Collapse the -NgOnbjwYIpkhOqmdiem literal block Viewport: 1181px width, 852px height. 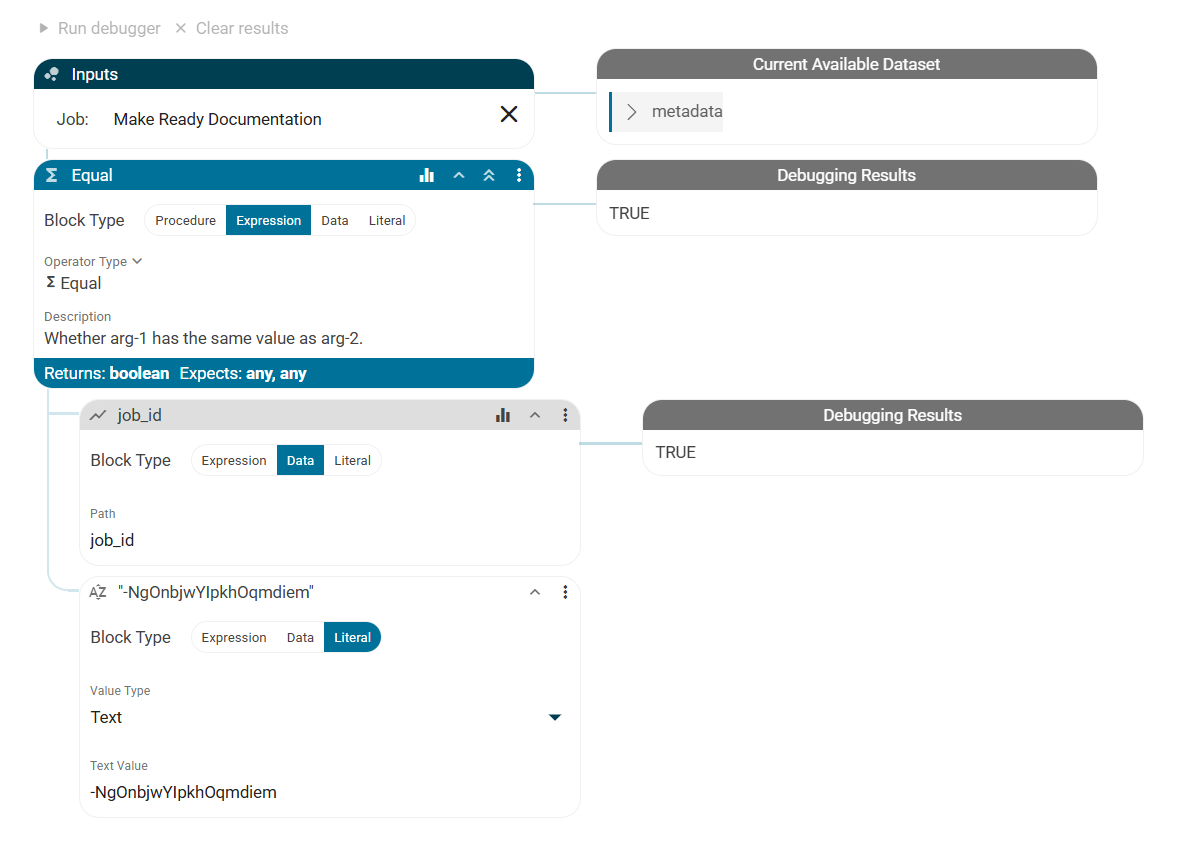[535, 592]
